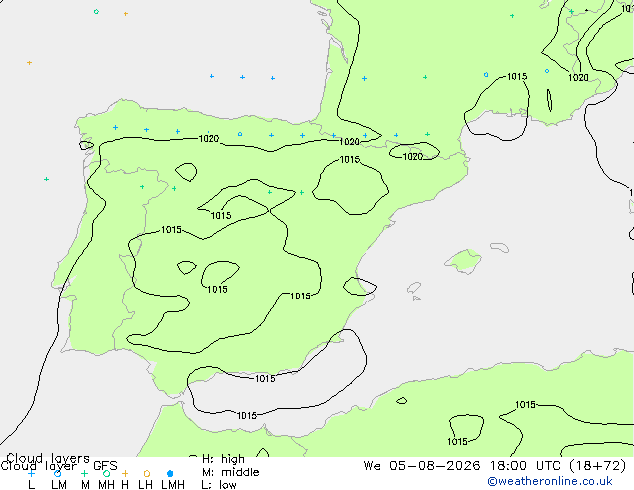Click the 1015 label beside southern France coast contour
This screenshot has height=490, width=634.
(x=517, y=76)
